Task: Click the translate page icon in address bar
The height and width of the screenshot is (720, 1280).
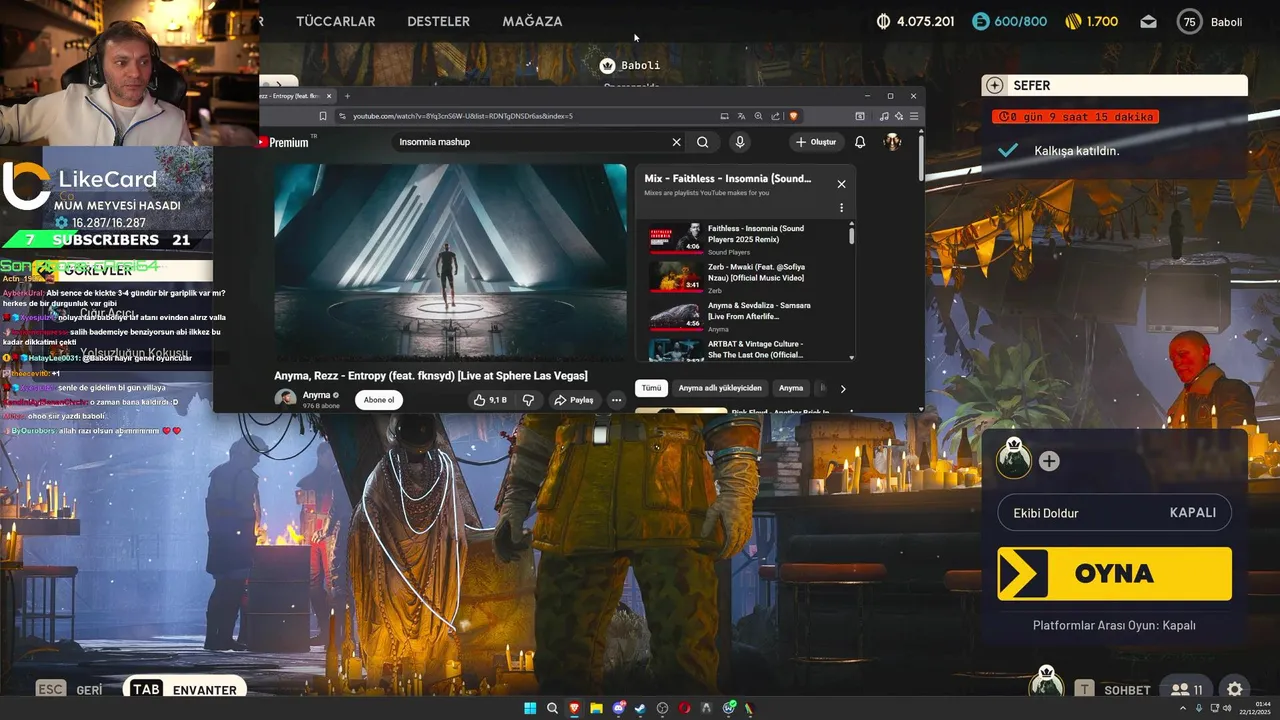Action: [x=742, y=116]
